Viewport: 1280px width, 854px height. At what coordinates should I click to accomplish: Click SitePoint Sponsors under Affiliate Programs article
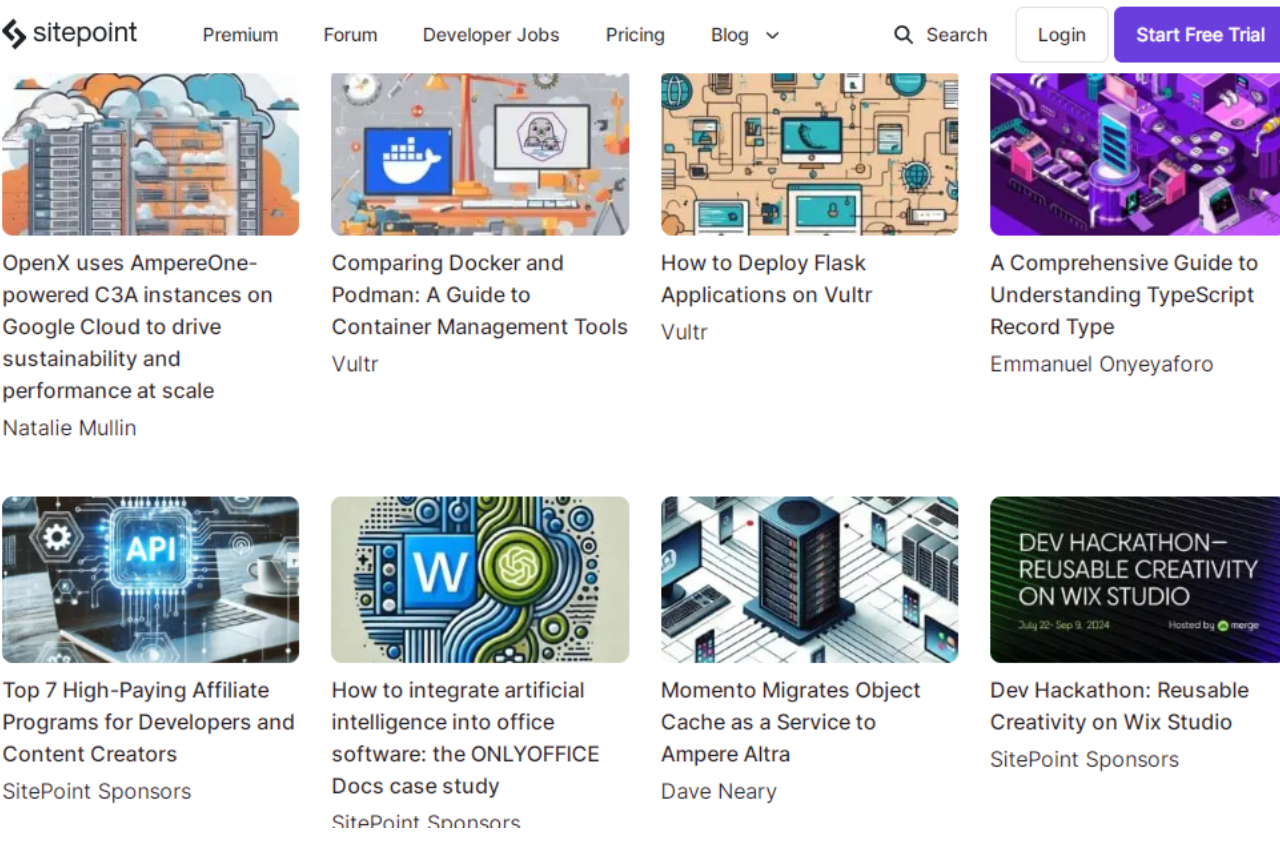(96, 791)
